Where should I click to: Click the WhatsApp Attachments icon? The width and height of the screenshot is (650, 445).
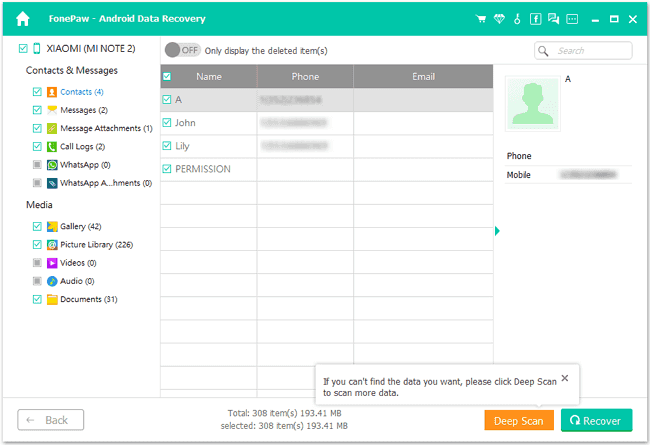pyautogui.click(x=52, y=183)
